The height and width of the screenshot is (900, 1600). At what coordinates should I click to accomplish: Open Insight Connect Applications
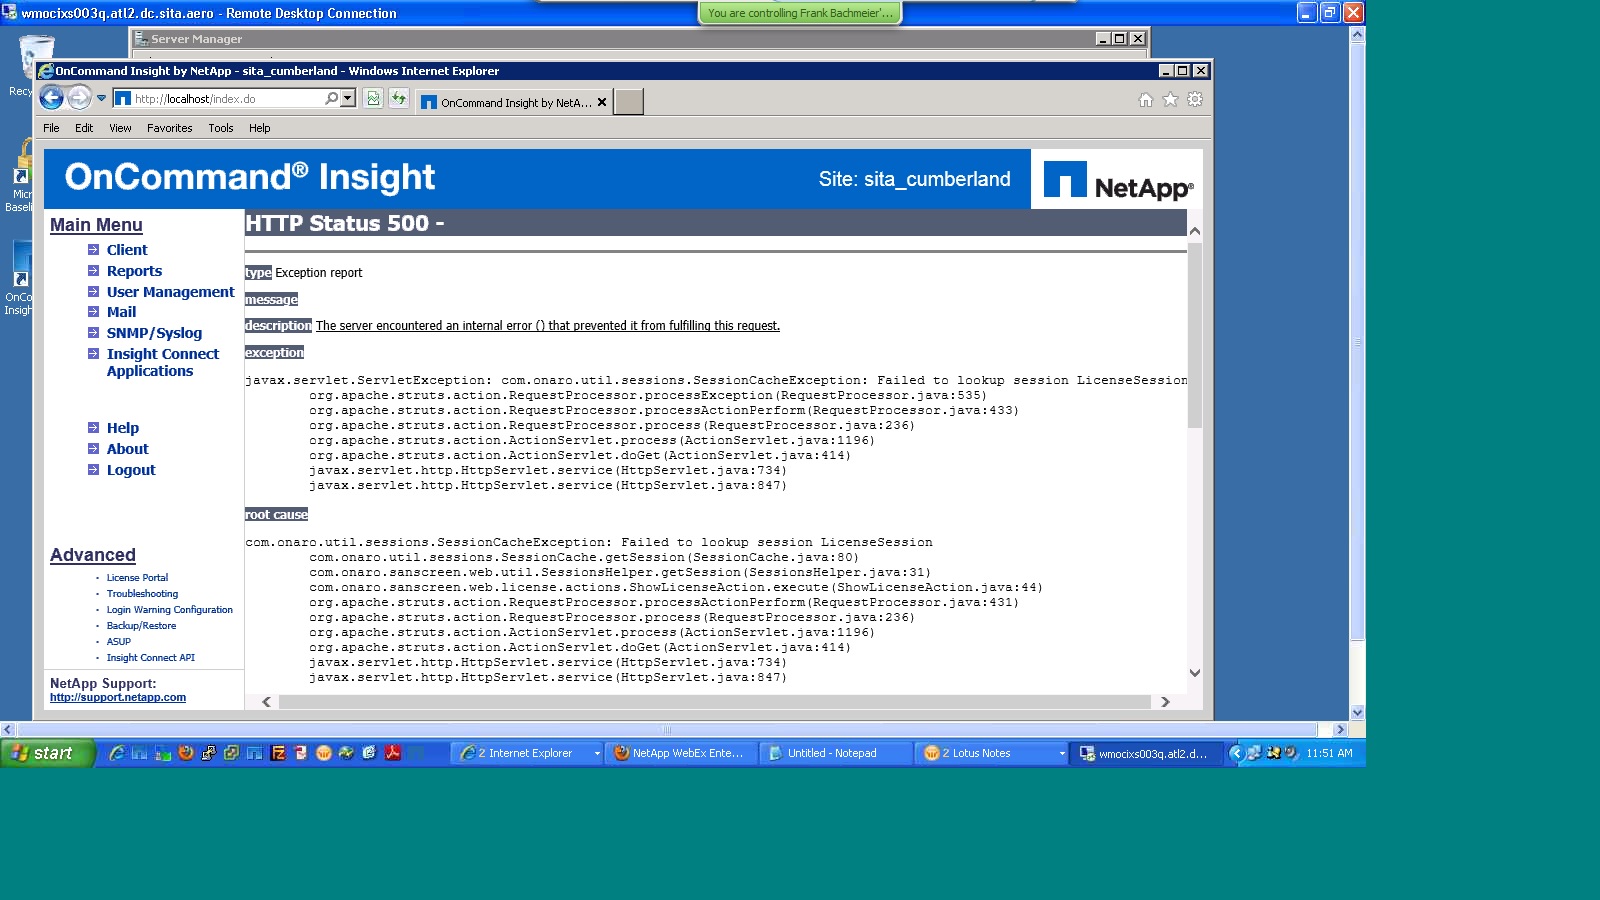[163, 362]
